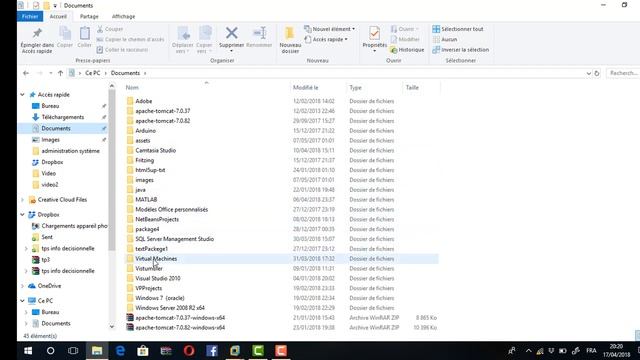Click the Recherche search field
The width and height of the screenshot is (640, 360).
click(x=623, y=73)
